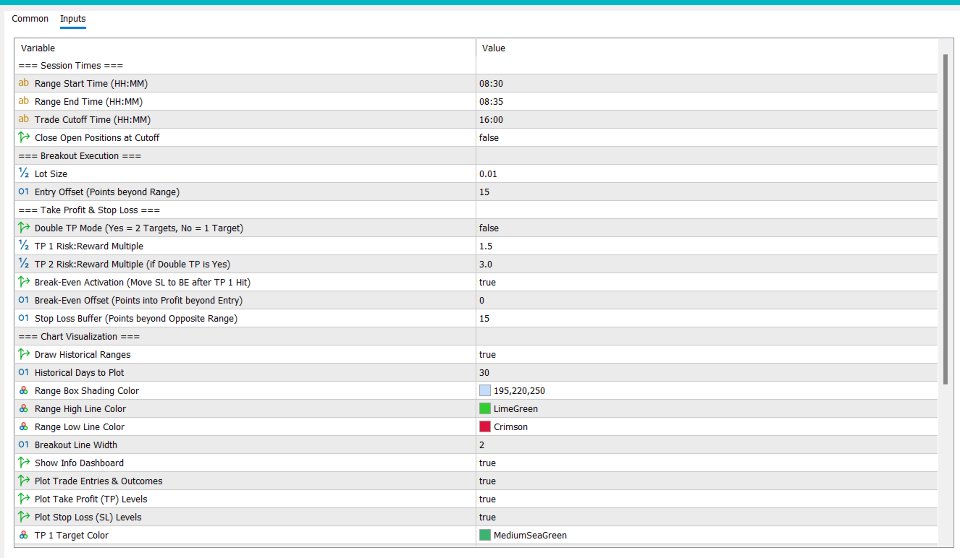
Task: Select the === Session Times === row
Action: (x=476, y=66)
